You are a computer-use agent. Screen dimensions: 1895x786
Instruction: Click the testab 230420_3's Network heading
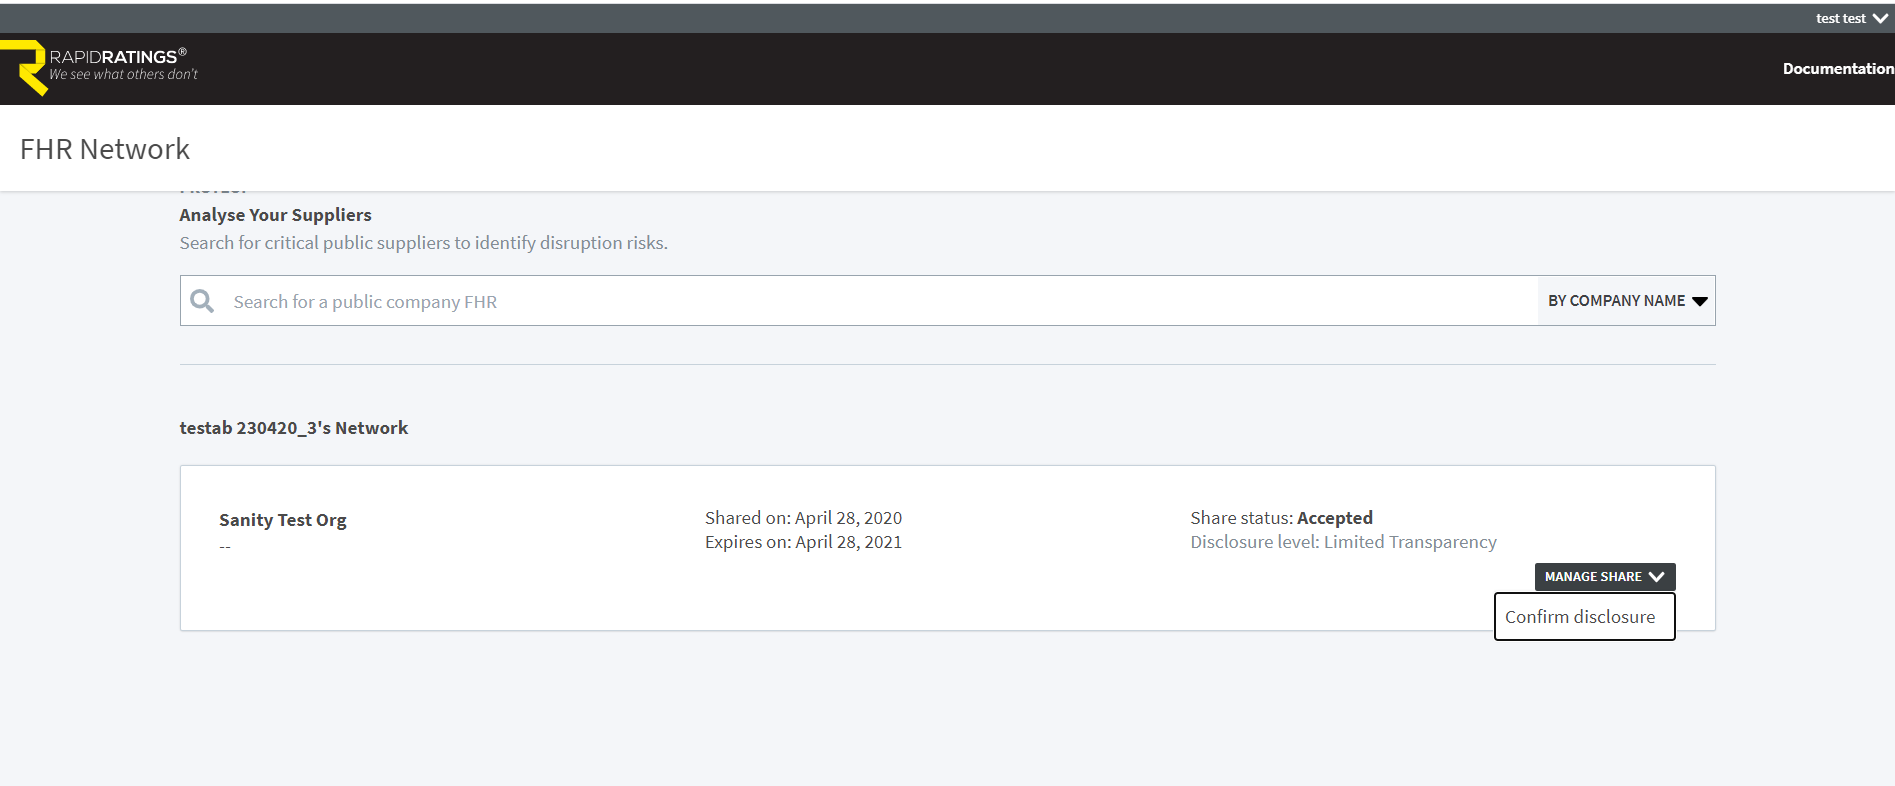(x=294, y=428)
